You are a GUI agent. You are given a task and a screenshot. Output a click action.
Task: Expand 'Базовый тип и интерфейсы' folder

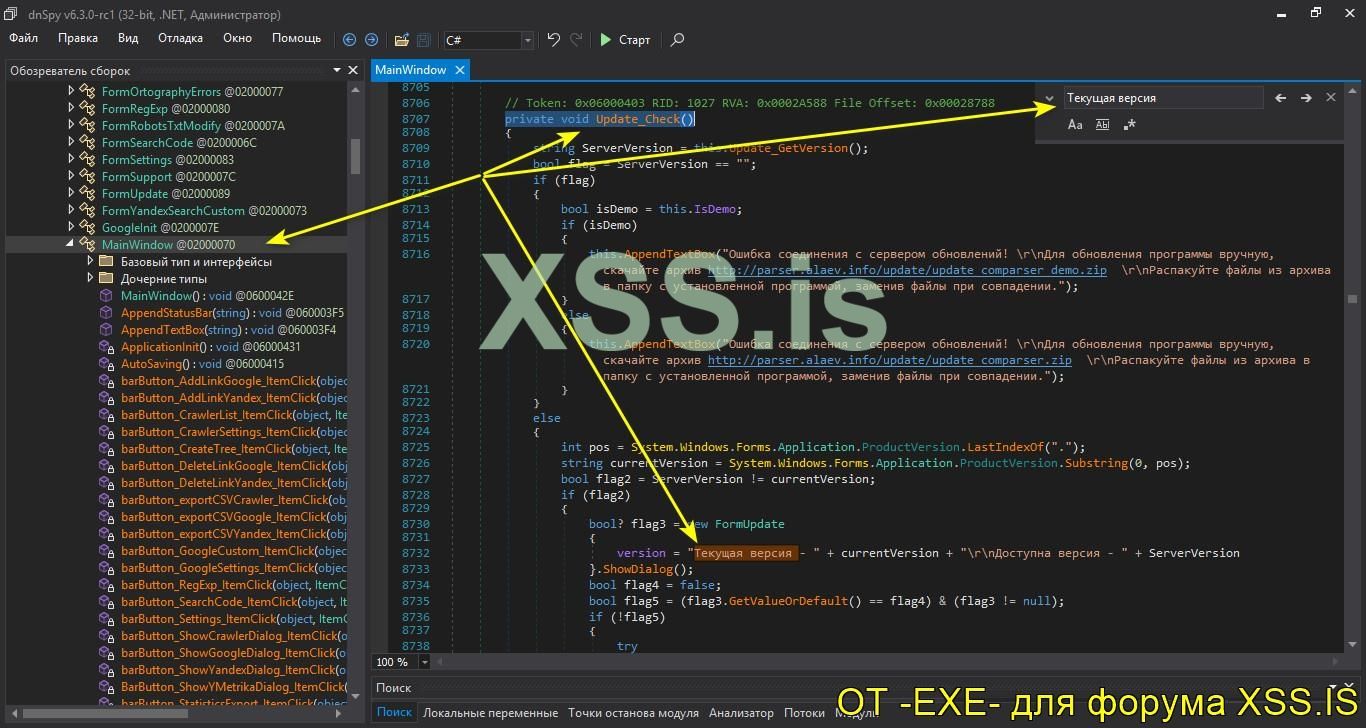pos(90,261)
